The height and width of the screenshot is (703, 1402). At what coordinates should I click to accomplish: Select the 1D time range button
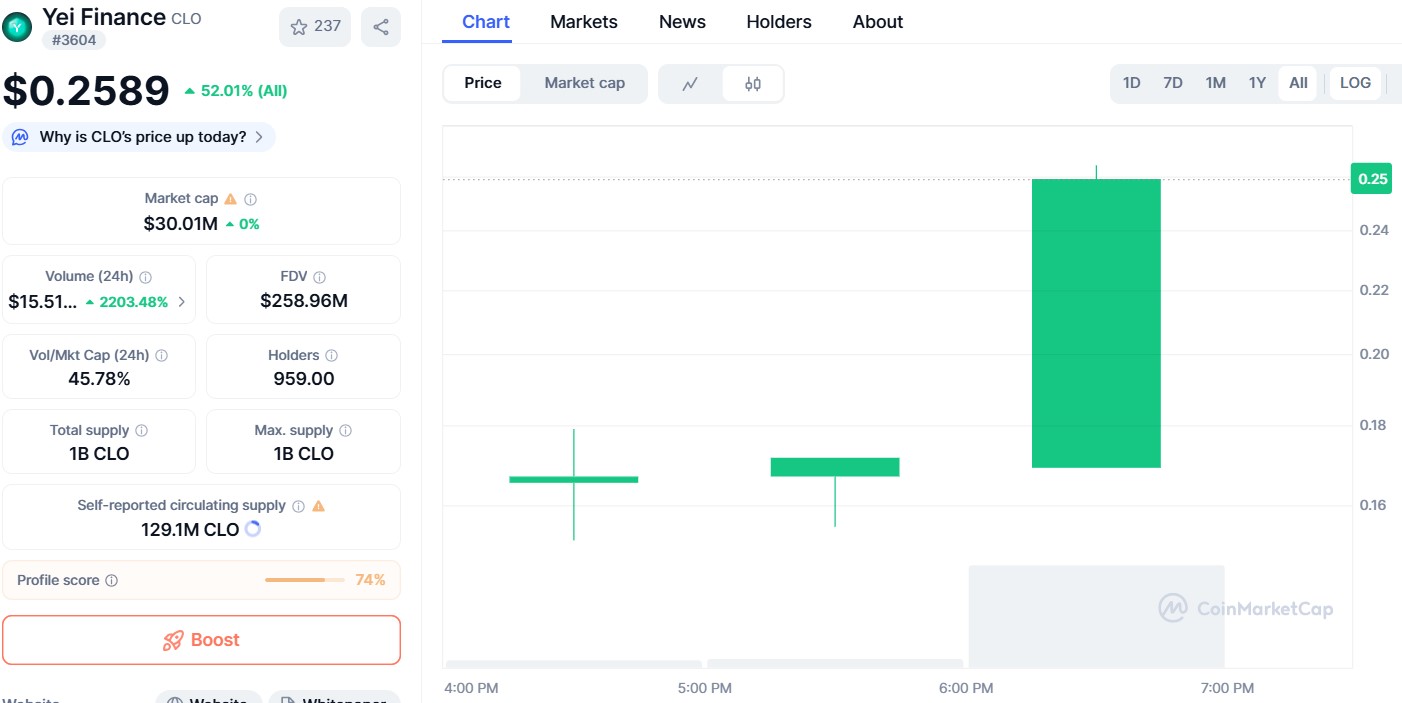coord(1131,83)
